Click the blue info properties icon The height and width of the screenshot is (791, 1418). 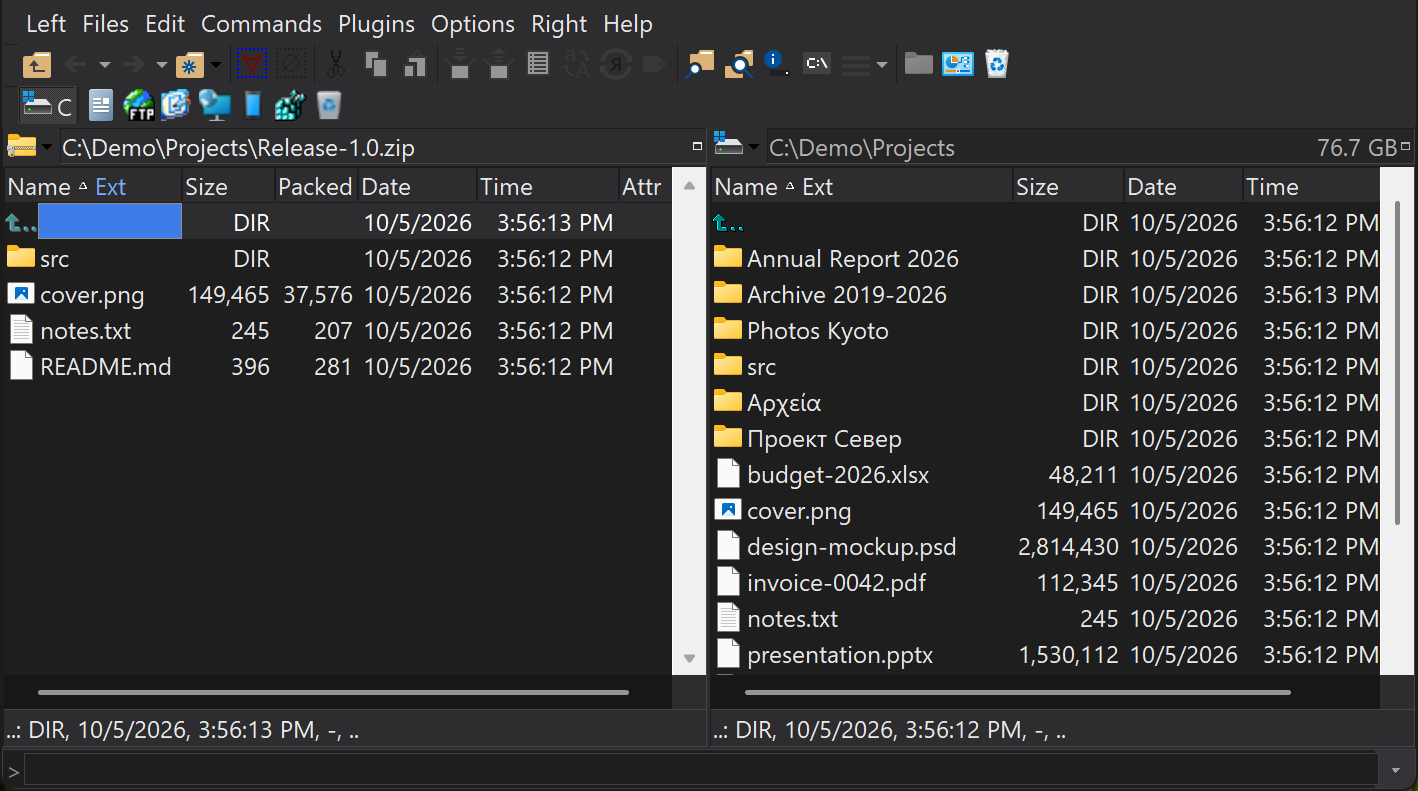tap(777, 65)
